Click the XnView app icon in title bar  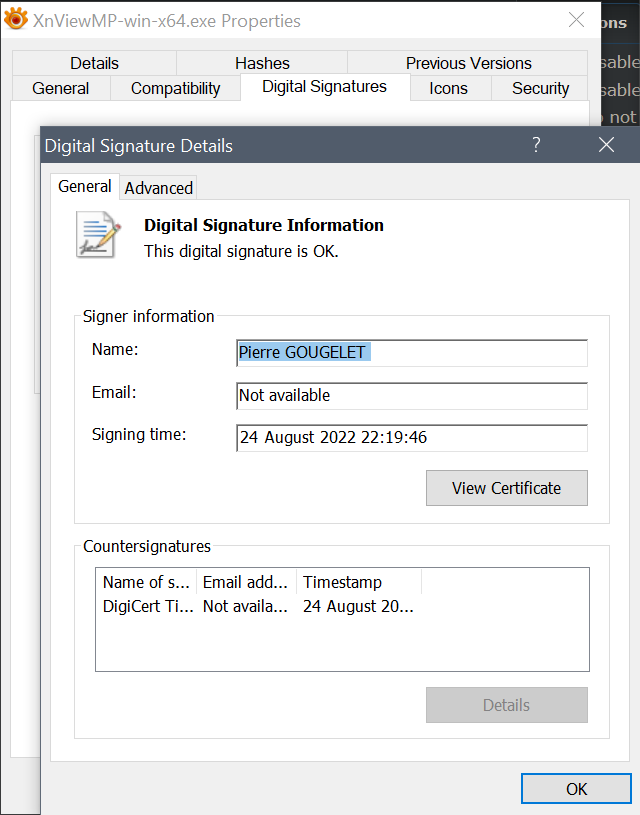pos(16,20)
